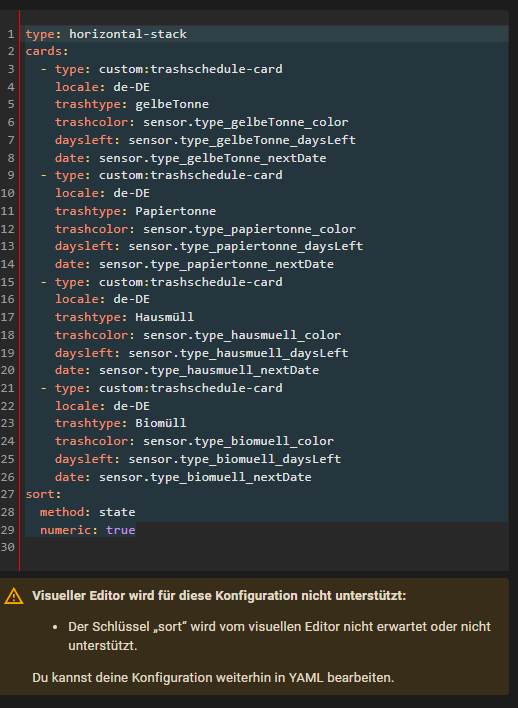Click the empty editor line 30
This screenshot has width=518, height=708.
click(266, 547)
